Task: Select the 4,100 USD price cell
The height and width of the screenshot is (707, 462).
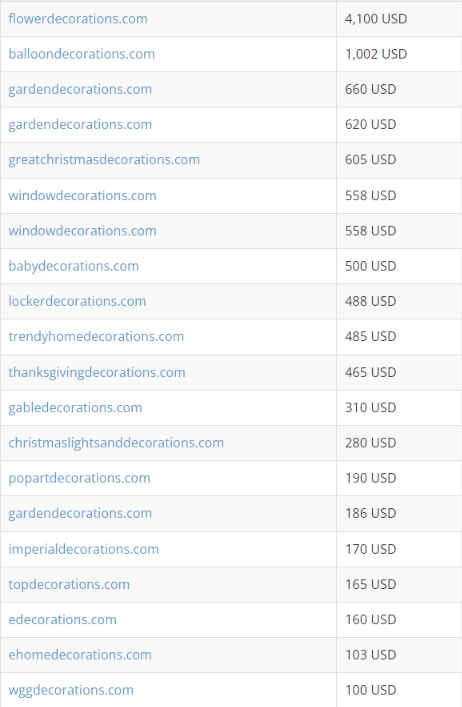Action: tap(399, 19)
